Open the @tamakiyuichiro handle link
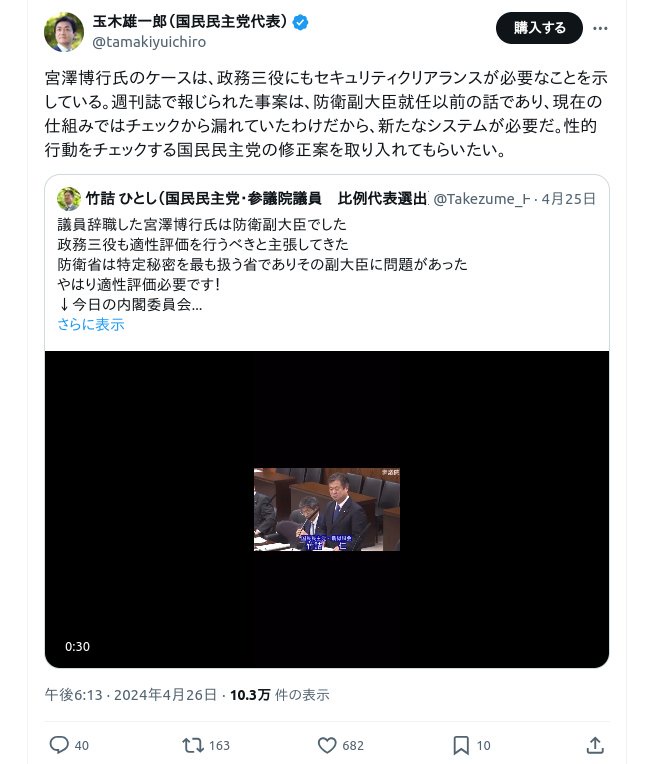The height and width of the screenshot is (764, 645). tap(149, 42)
